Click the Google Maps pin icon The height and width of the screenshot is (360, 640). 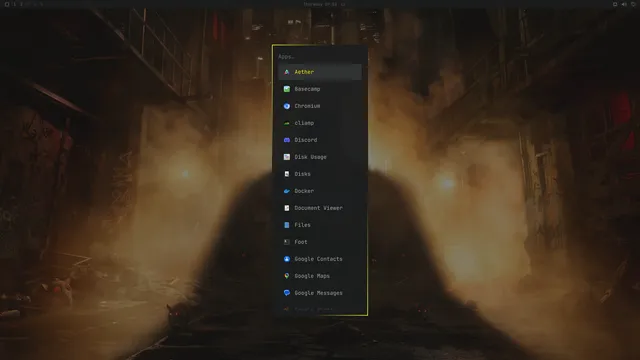[x=287, y=276]
